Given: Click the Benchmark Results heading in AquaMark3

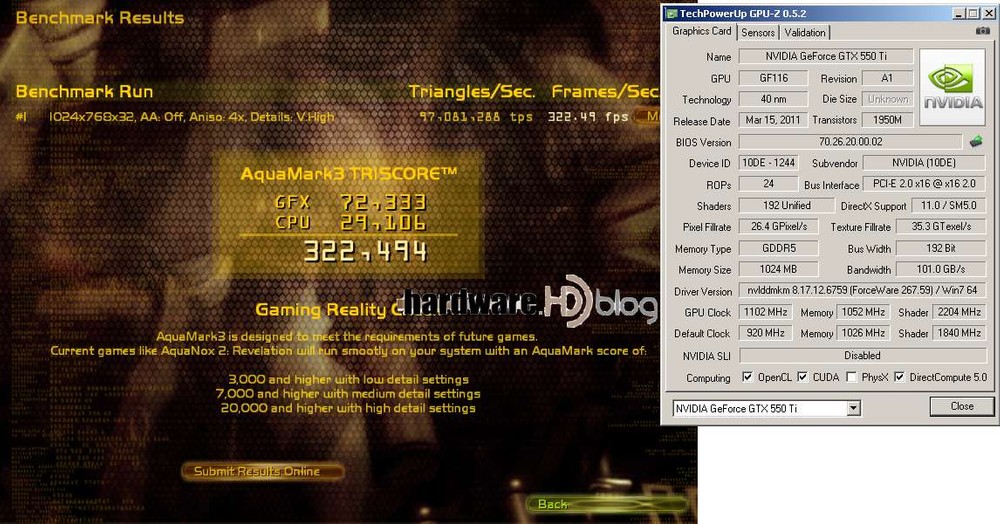Looking at the screenshot, I should click(99, 18).
